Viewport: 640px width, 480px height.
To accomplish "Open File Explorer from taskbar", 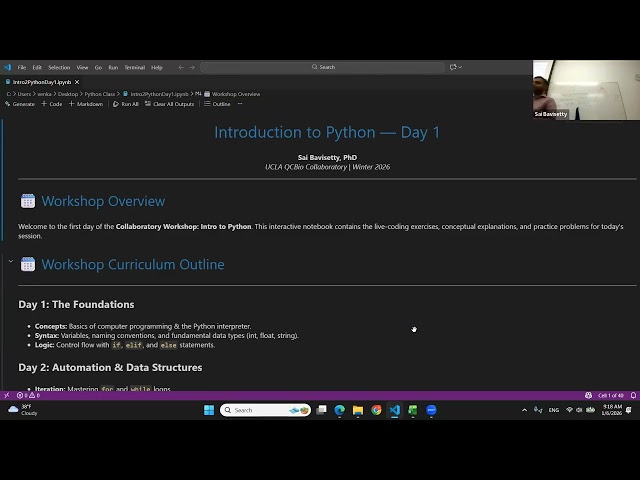I will 358,410.
